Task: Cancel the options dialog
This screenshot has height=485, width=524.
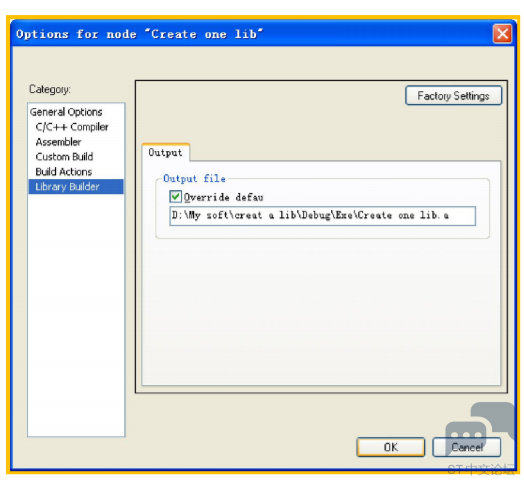Action: 467,447
